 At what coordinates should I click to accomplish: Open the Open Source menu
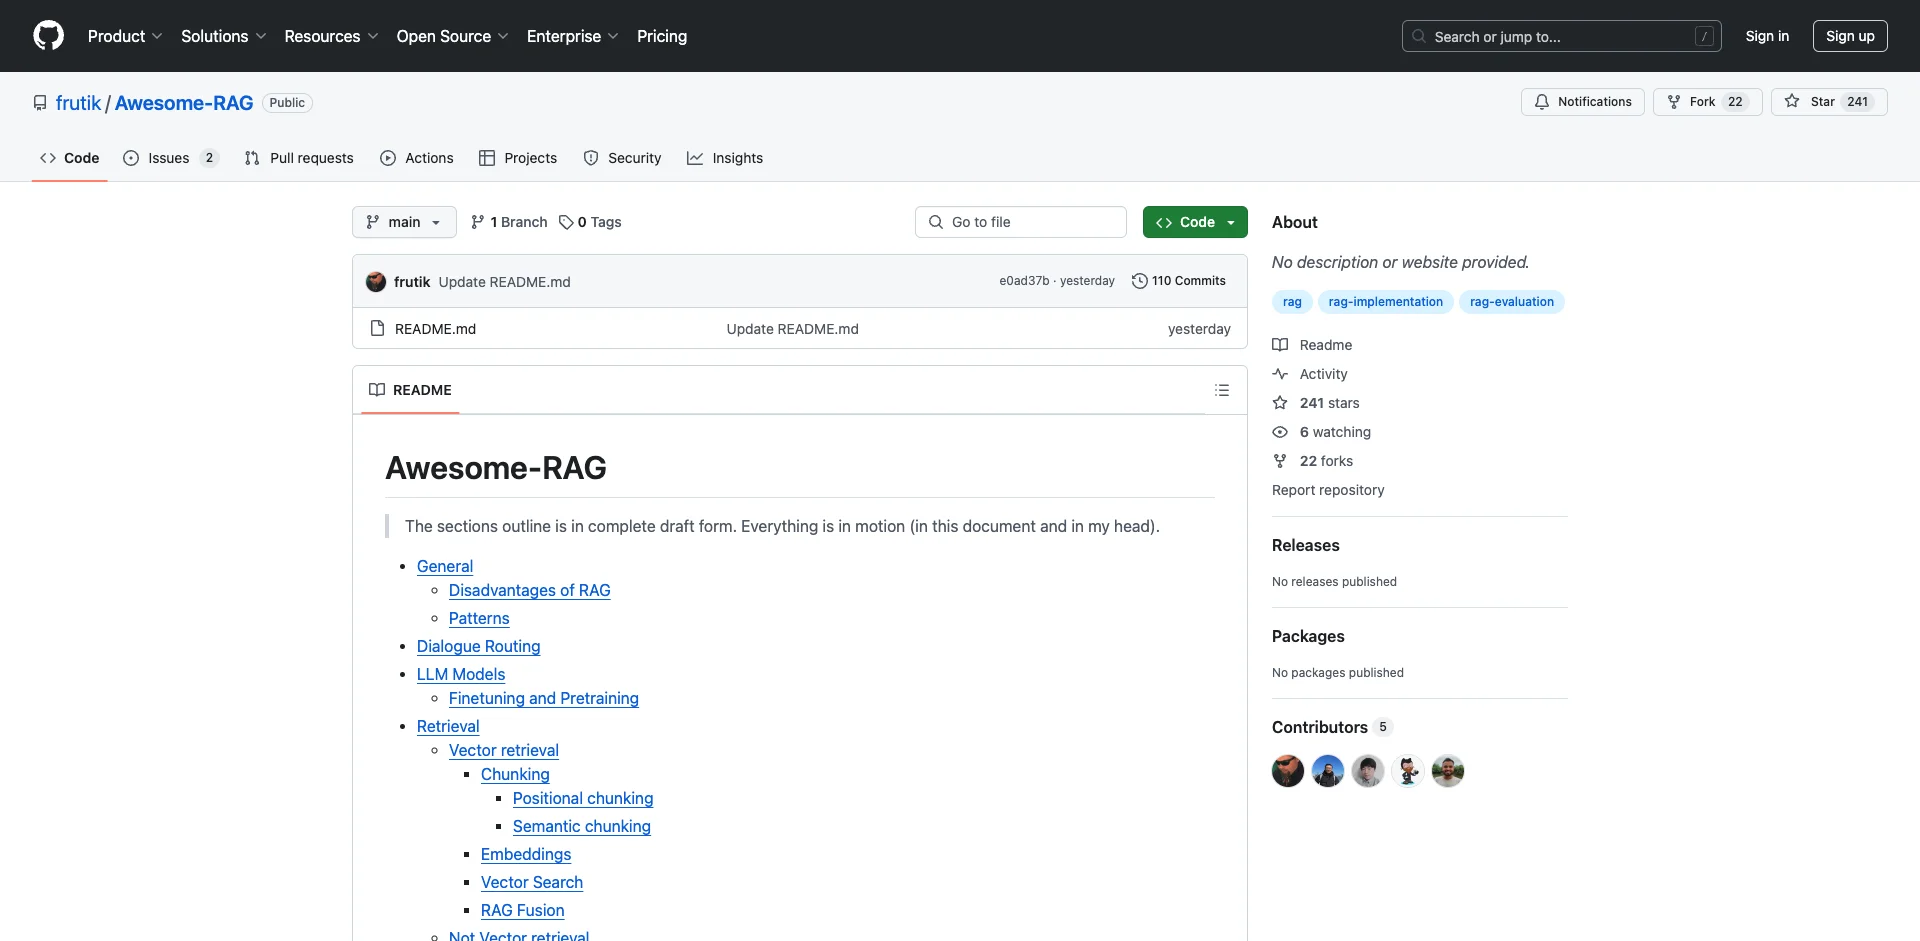(x=452, y=36)
